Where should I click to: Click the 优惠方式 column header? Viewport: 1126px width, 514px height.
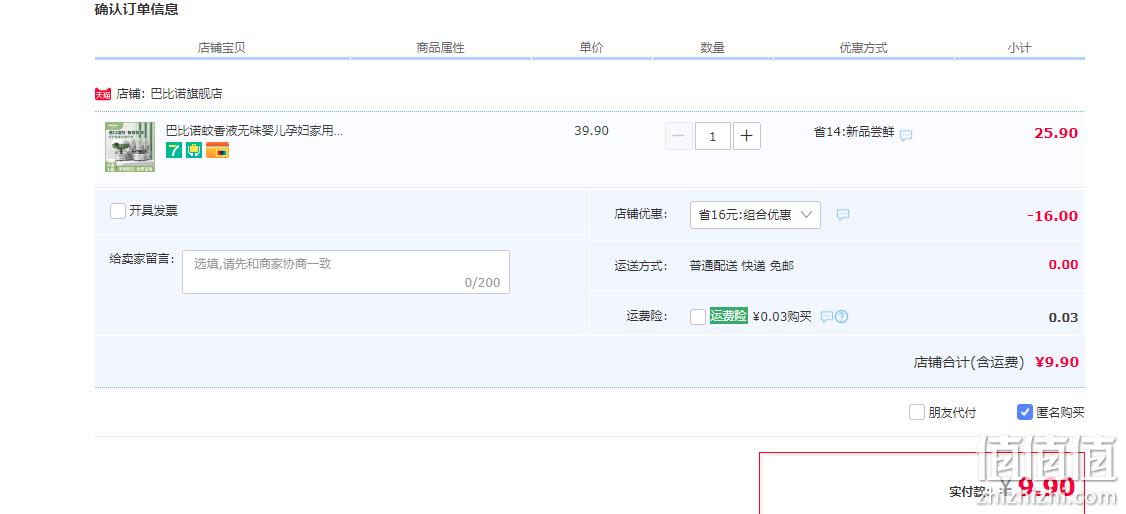point(863,48)
